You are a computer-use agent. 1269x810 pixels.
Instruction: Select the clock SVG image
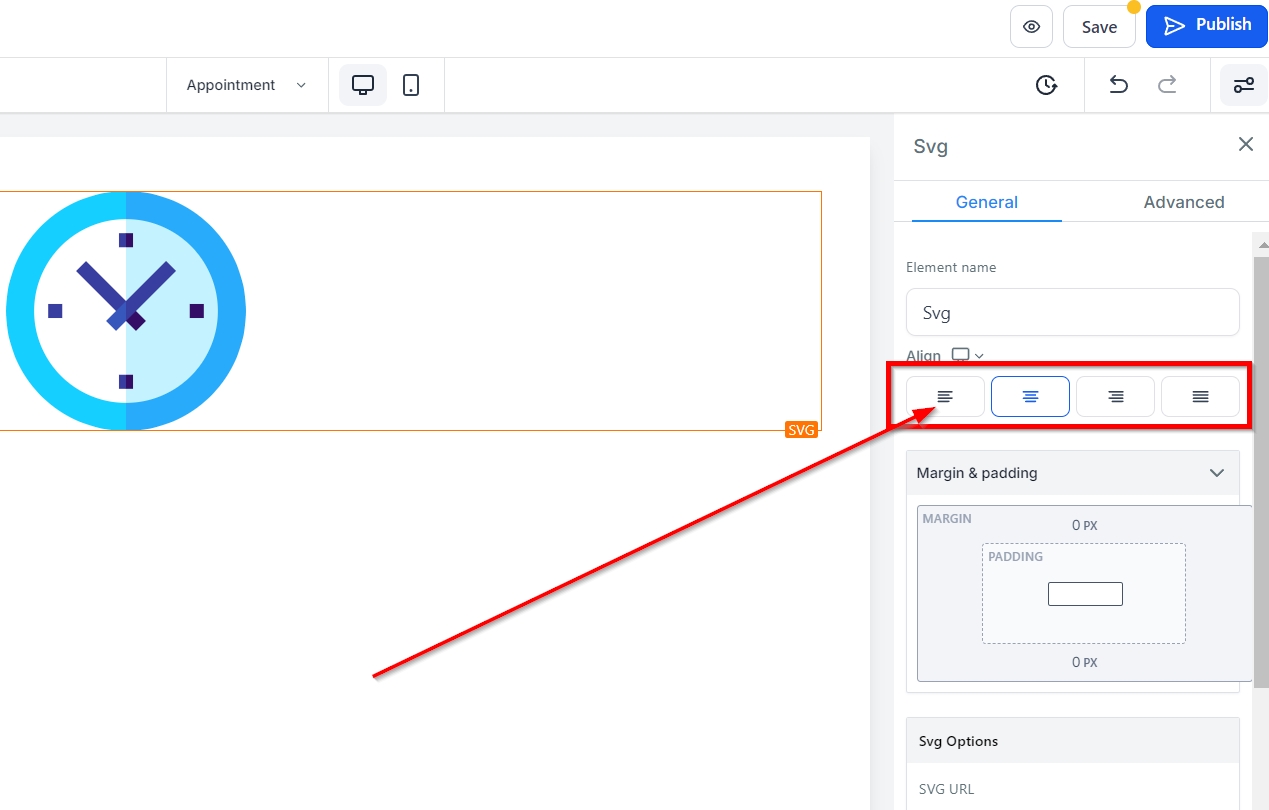coord(126,311)
